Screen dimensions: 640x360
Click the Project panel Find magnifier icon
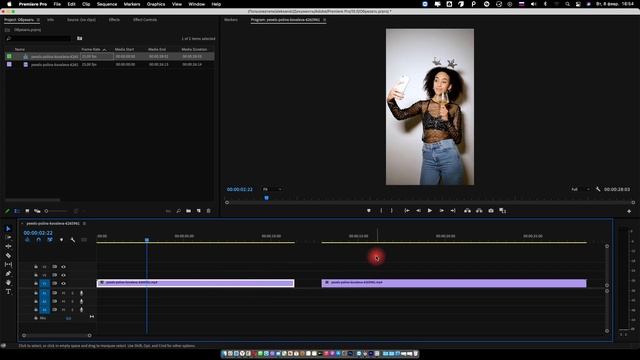[x=178, y=211]
